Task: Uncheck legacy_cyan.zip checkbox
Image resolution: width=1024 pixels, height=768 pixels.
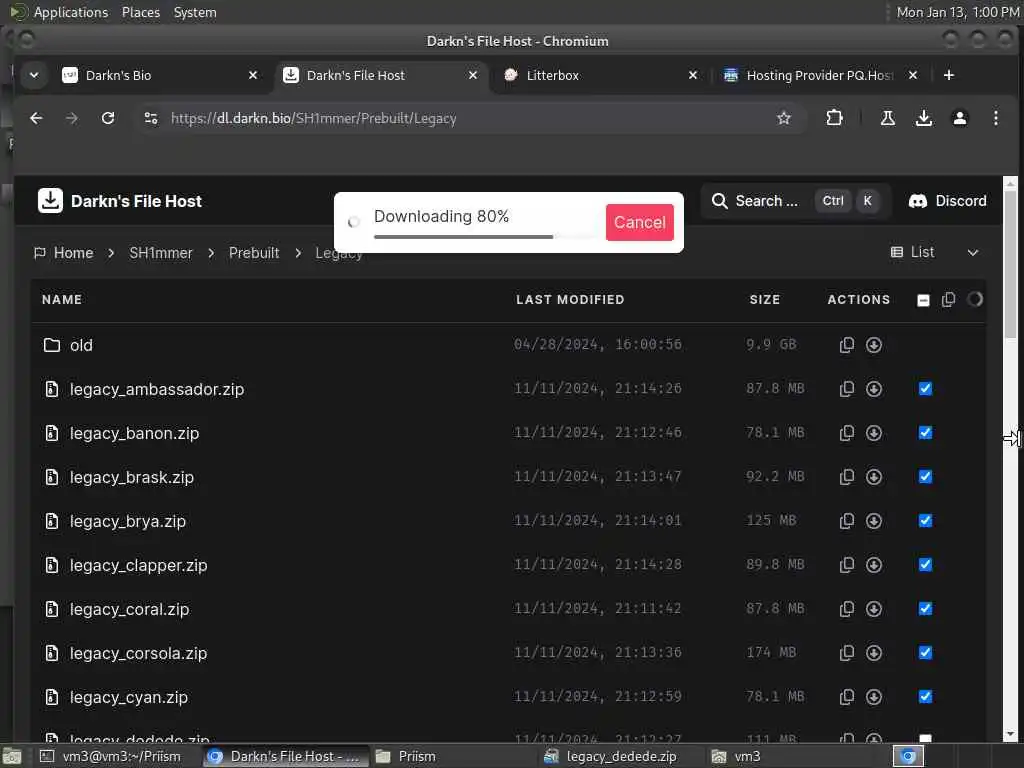Action: tap(925, 696)
